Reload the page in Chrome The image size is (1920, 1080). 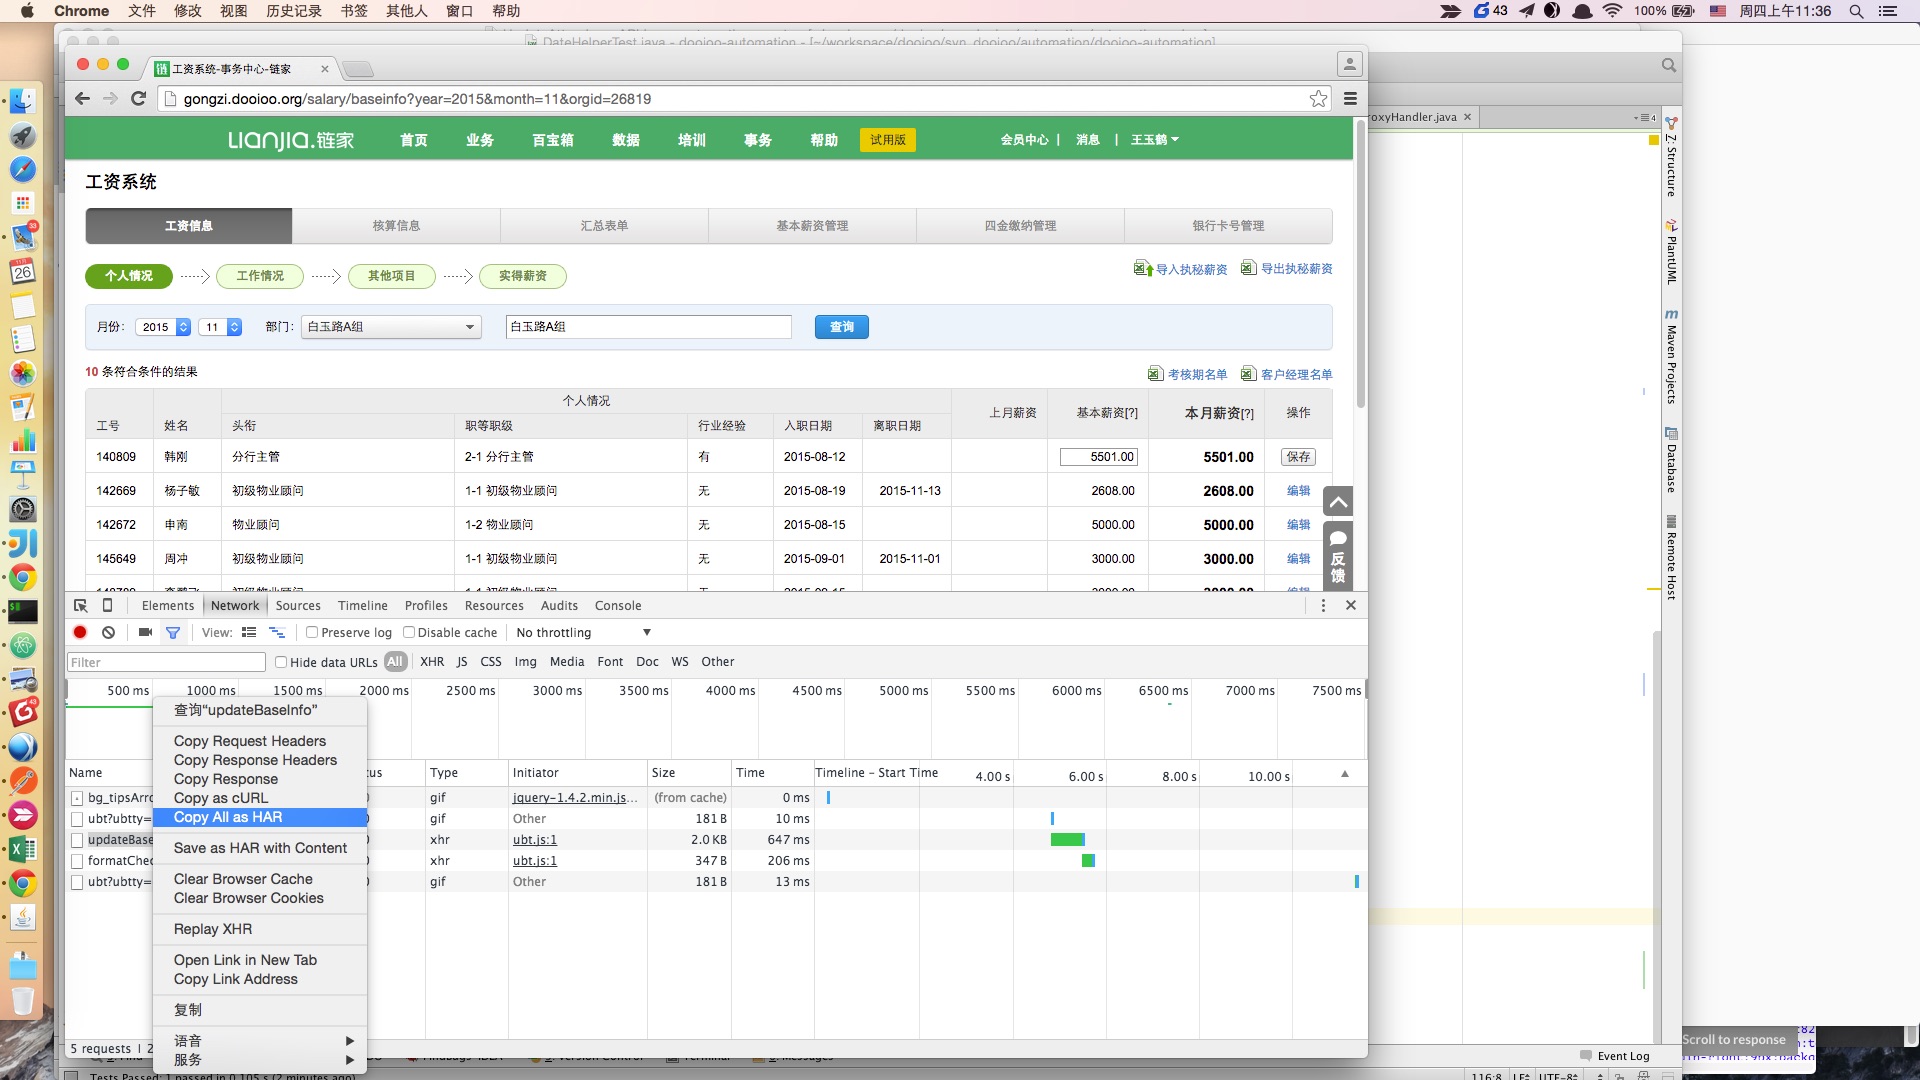pos(139,98)
